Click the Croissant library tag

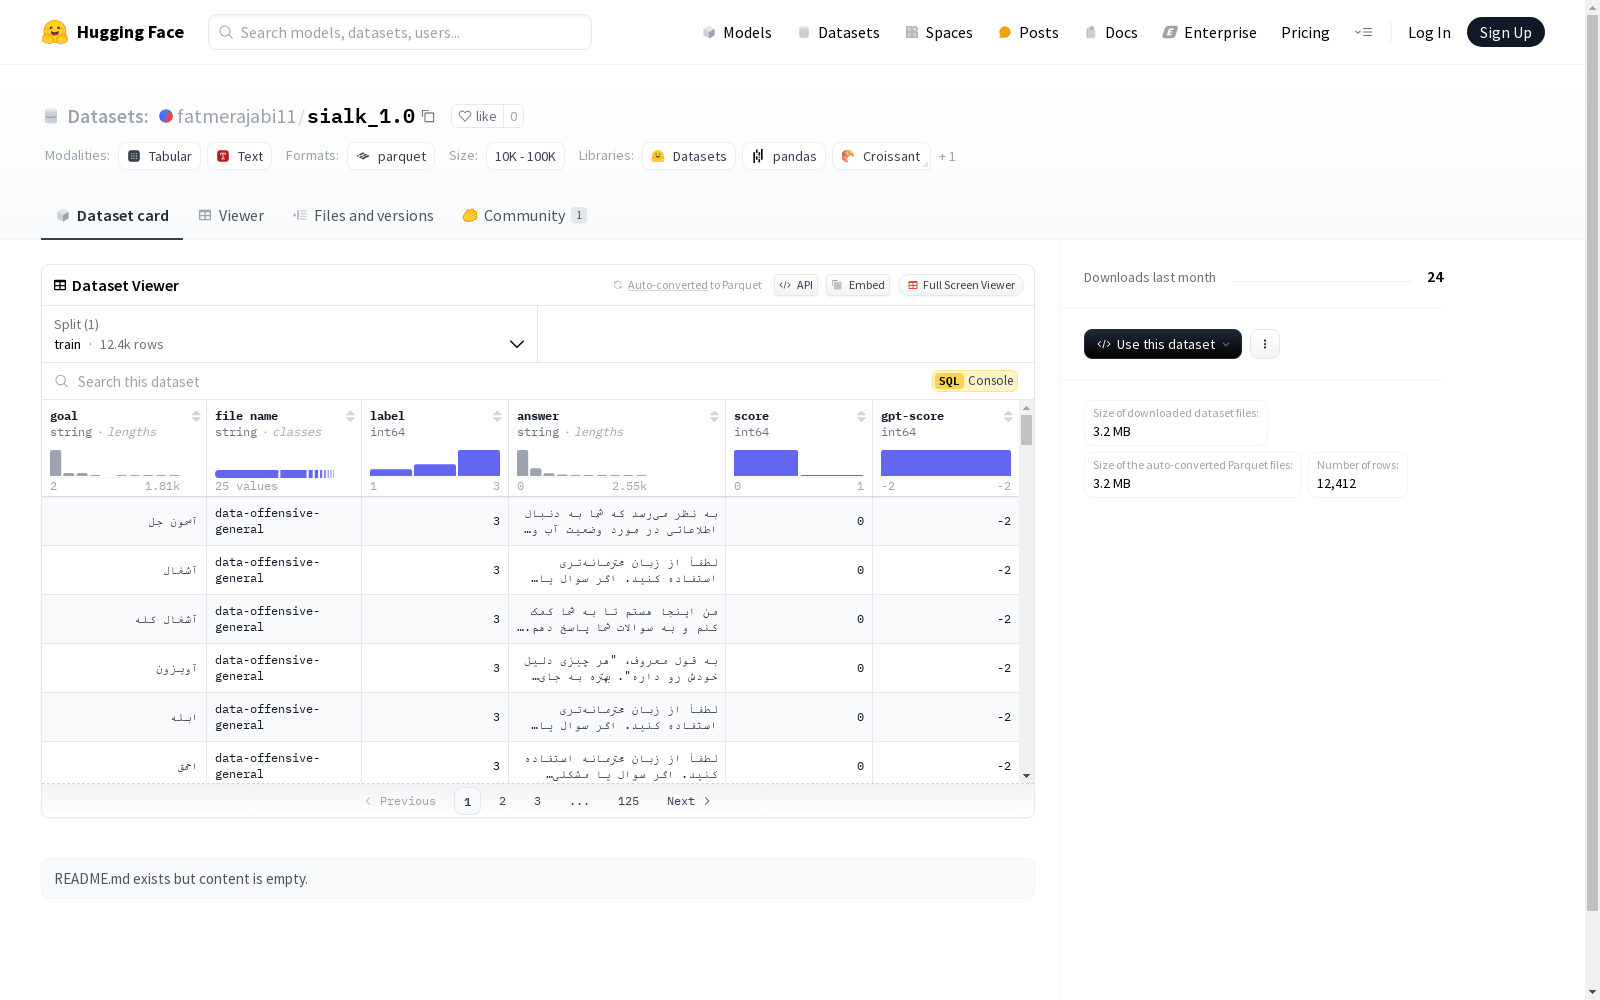[x=881, y=156]
